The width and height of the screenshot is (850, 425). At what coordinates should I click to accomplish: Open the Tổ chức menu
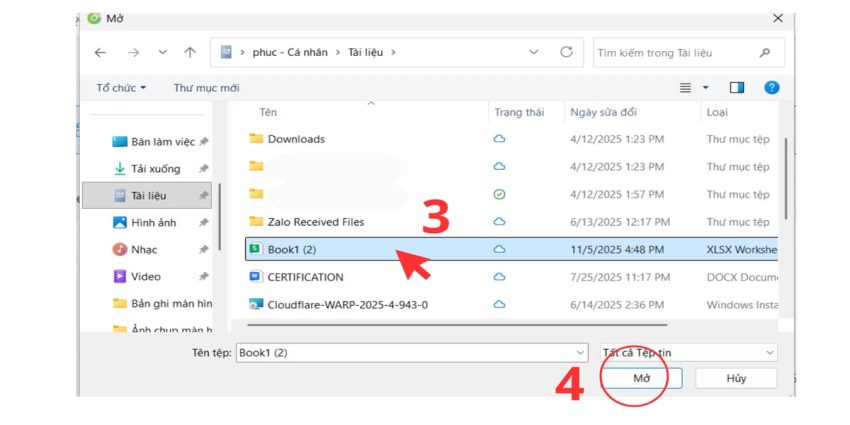coord(121,88)
